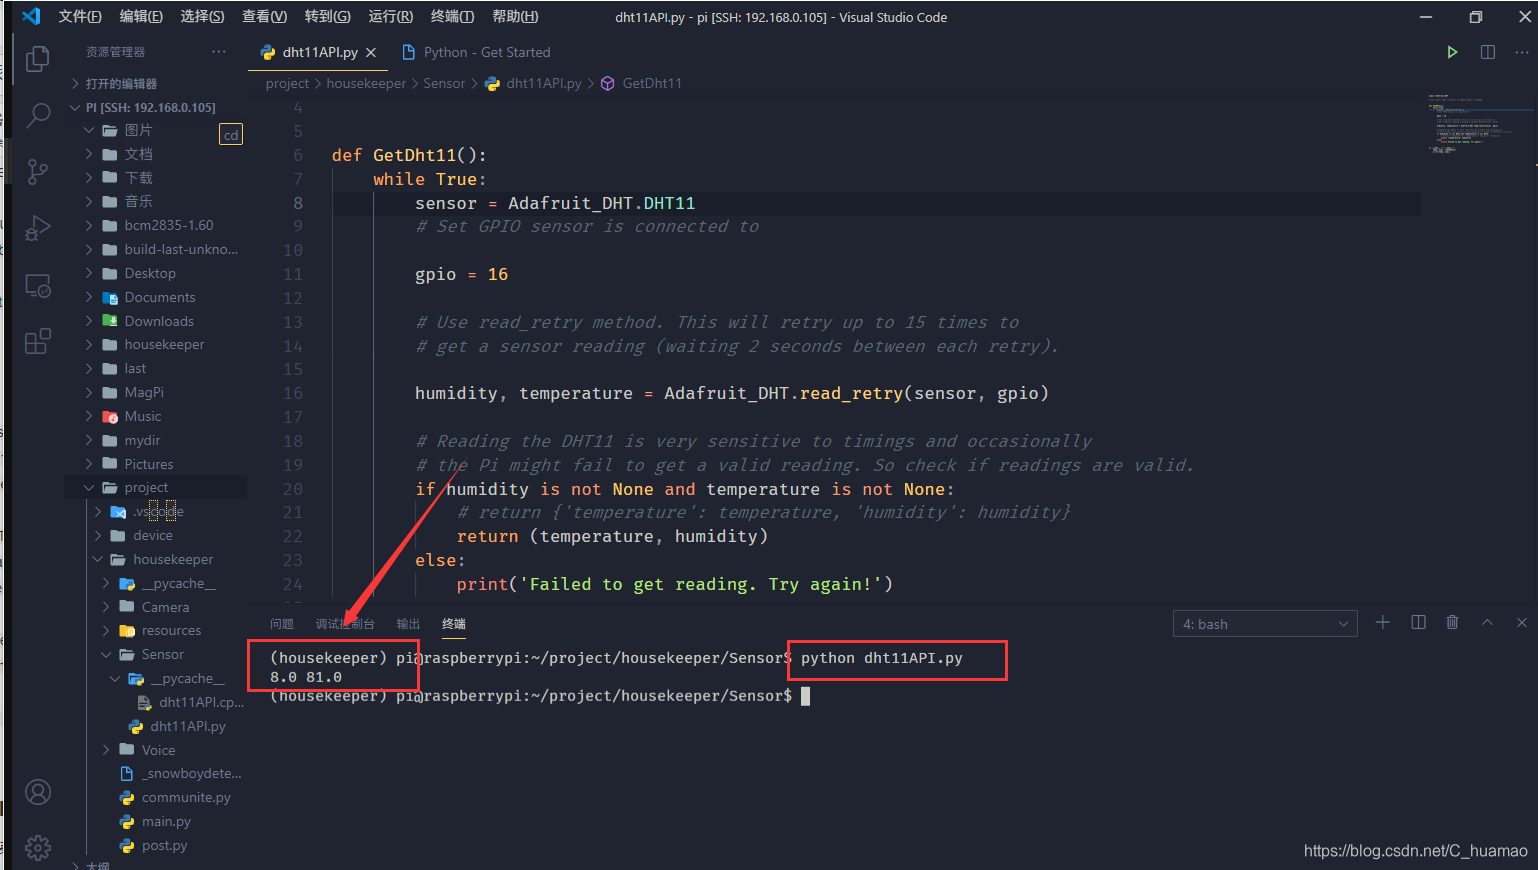This screenshot has width=1538, height=870.
Task: Open the 运行(R) menu
Action: tap(390, 16)
